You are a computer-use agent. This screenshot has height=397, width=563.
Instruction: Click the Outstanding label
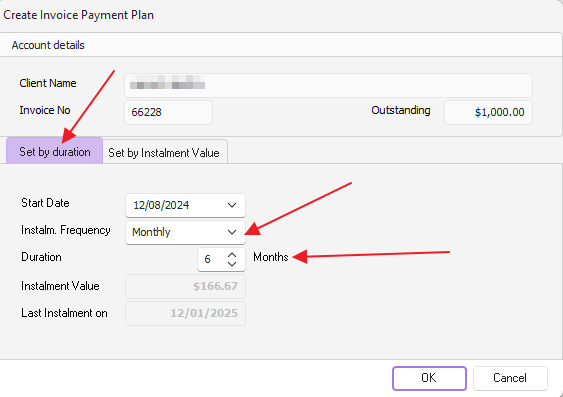(x=401, y=110)
